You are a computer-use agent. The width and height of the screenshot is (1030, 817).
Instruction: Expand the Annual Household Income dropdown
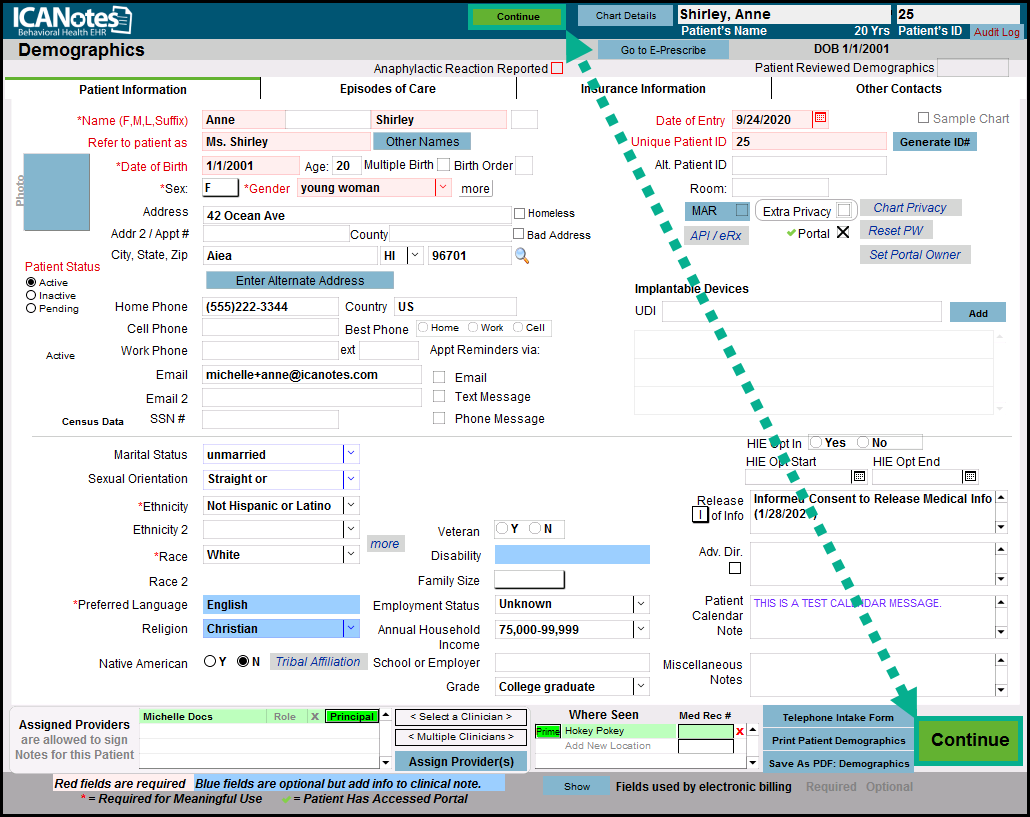point(641,629)
